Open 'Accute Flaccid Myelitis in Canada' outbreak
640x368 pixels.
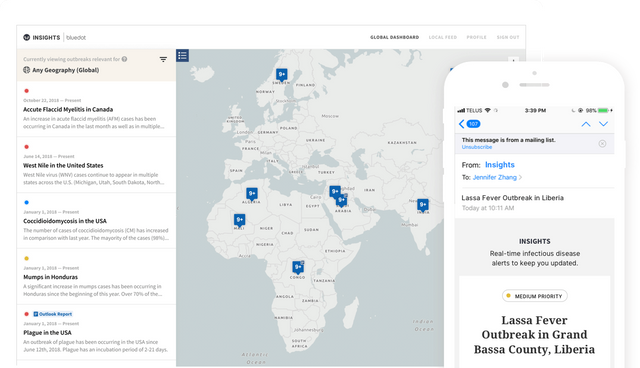point(68,109)
